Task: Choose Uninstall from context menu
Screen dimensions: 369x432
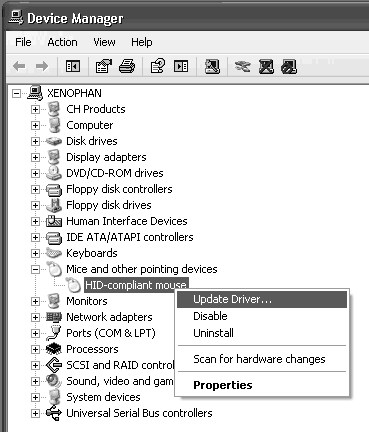Action: point(262,333)
